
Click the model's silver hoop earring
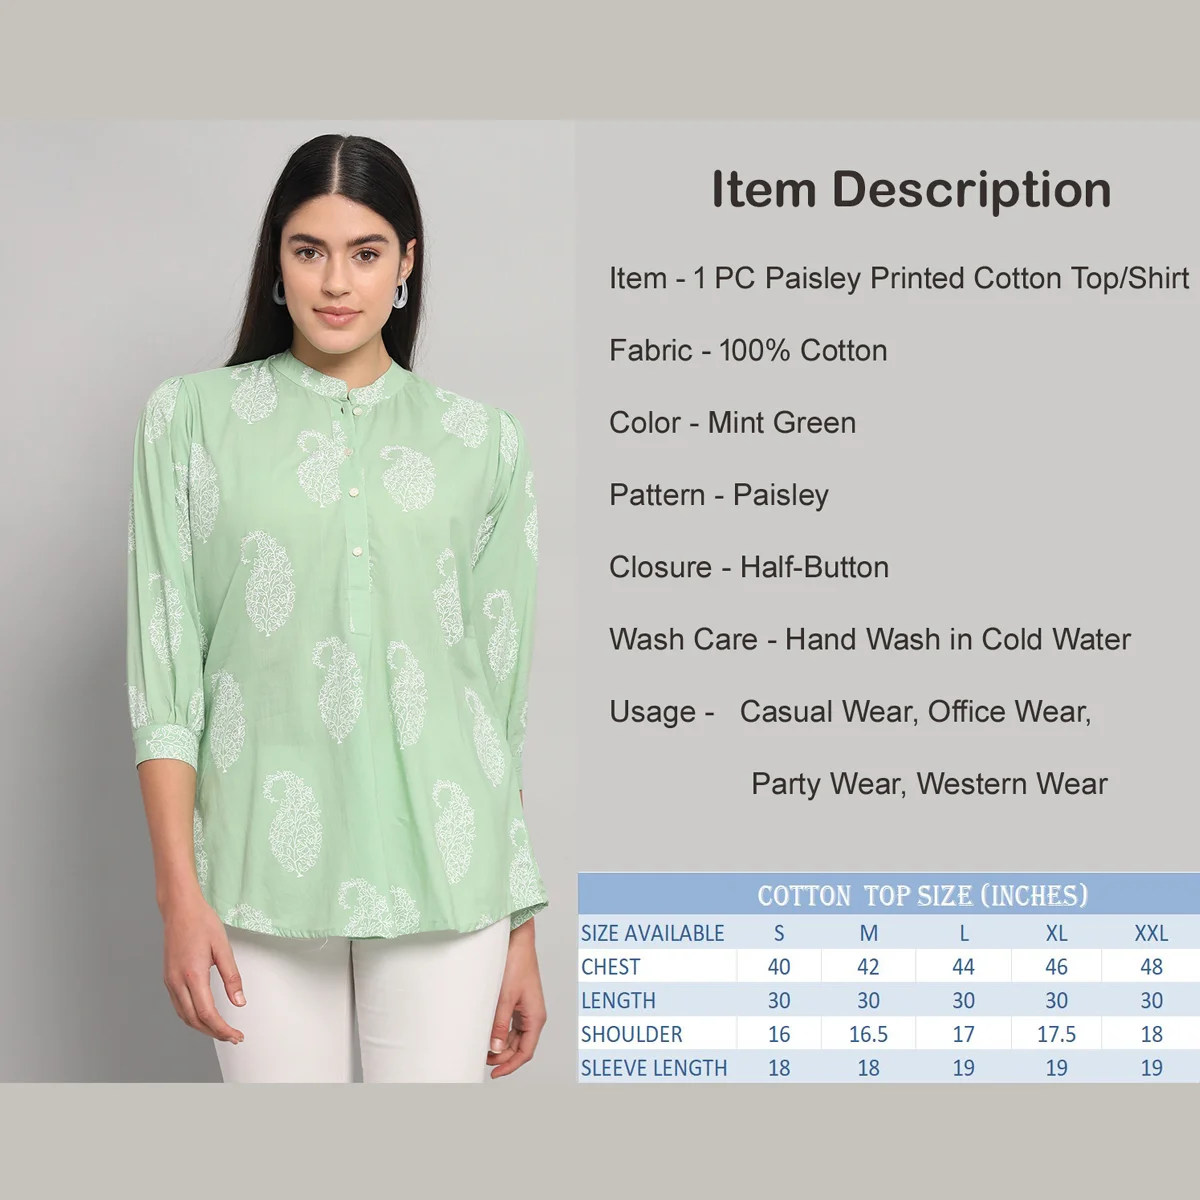tap(401, 294)
